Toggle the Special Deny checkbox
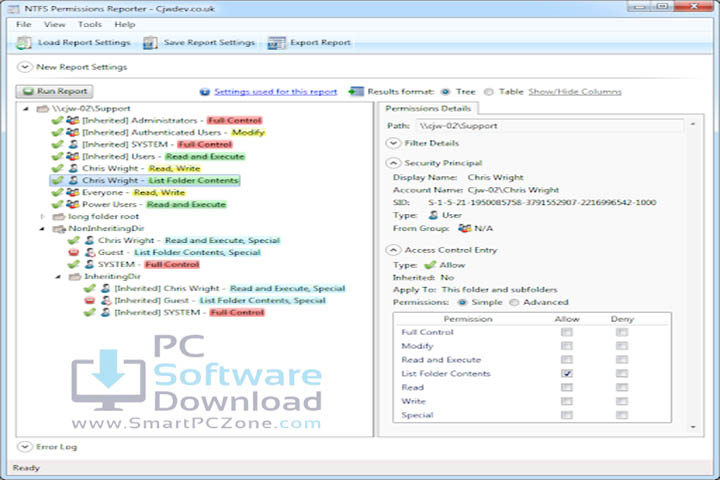 click(x=622, y=415)
